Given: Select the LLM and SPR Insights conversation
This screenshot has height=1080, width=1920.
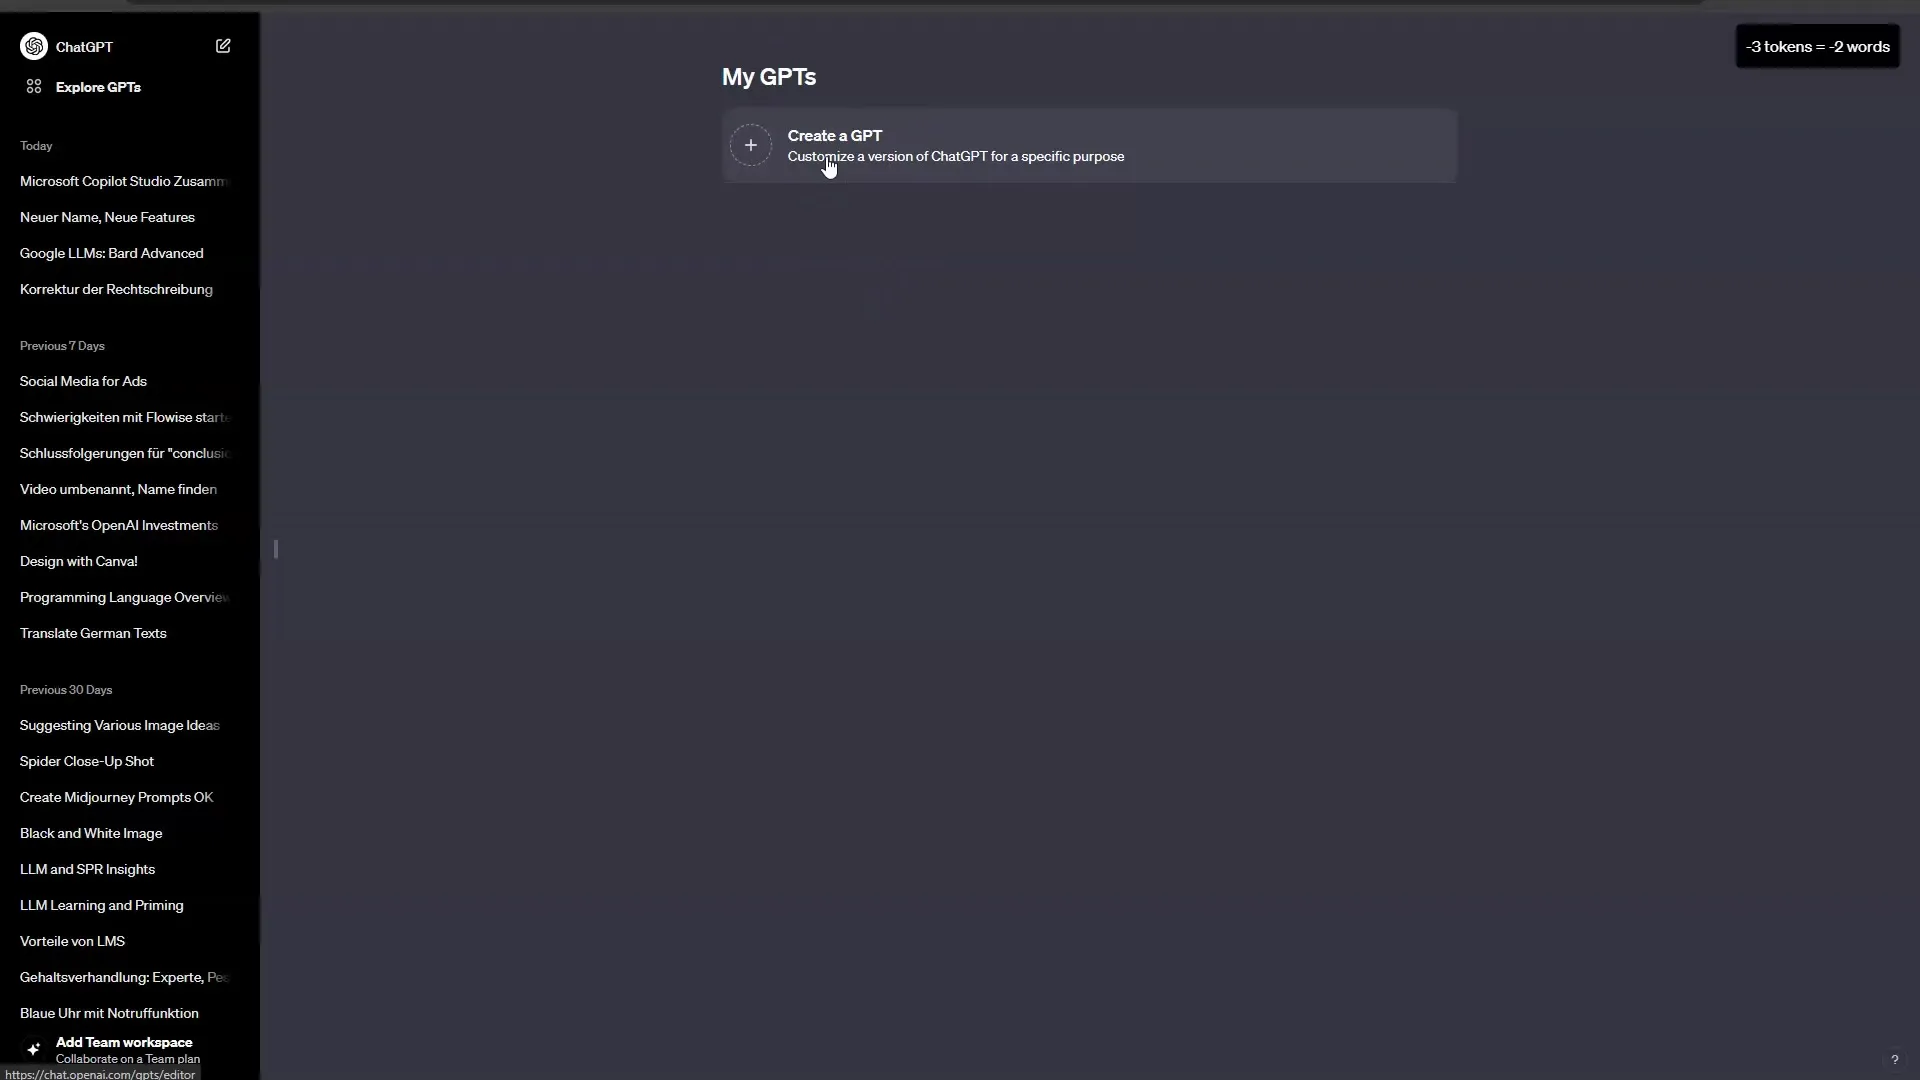Looking at the screenshot, I should click(x=88, y=868).
